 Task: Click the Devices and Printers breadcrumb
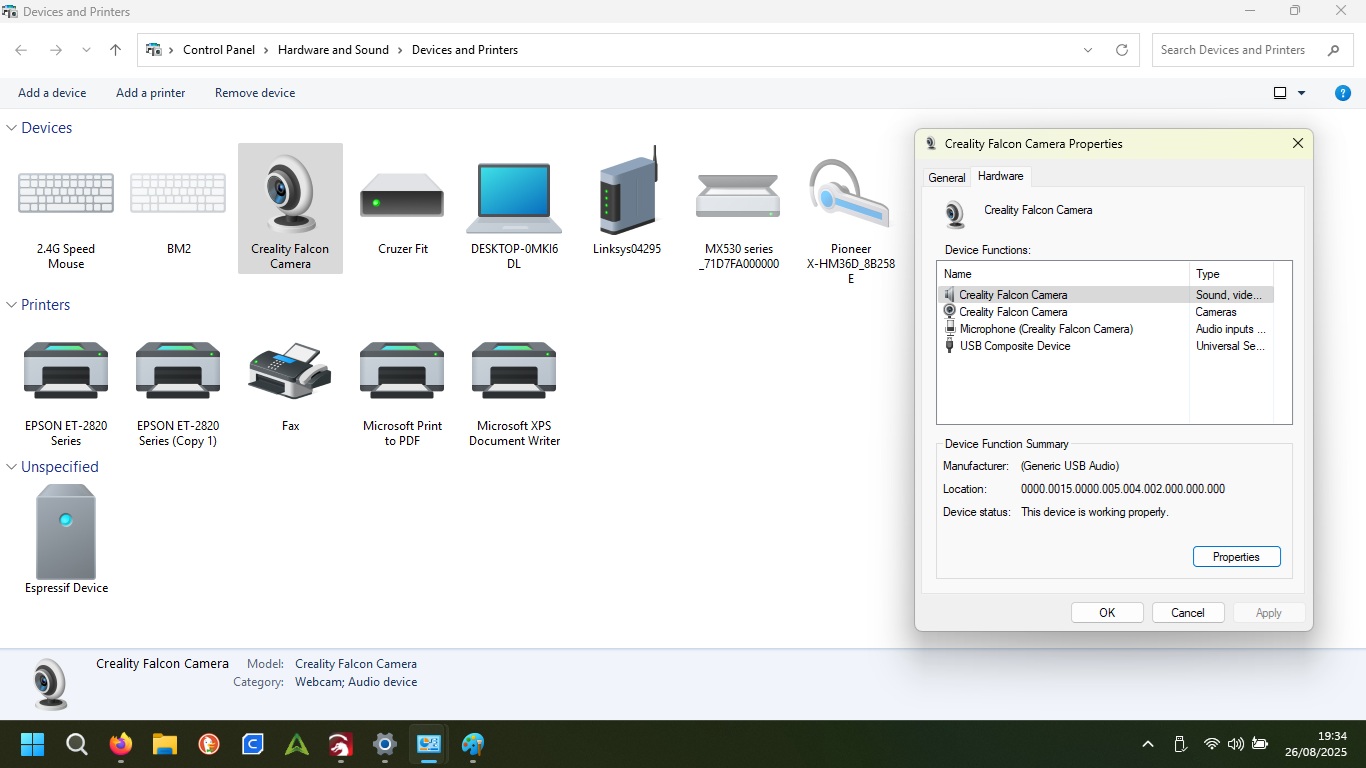(465, 50)
